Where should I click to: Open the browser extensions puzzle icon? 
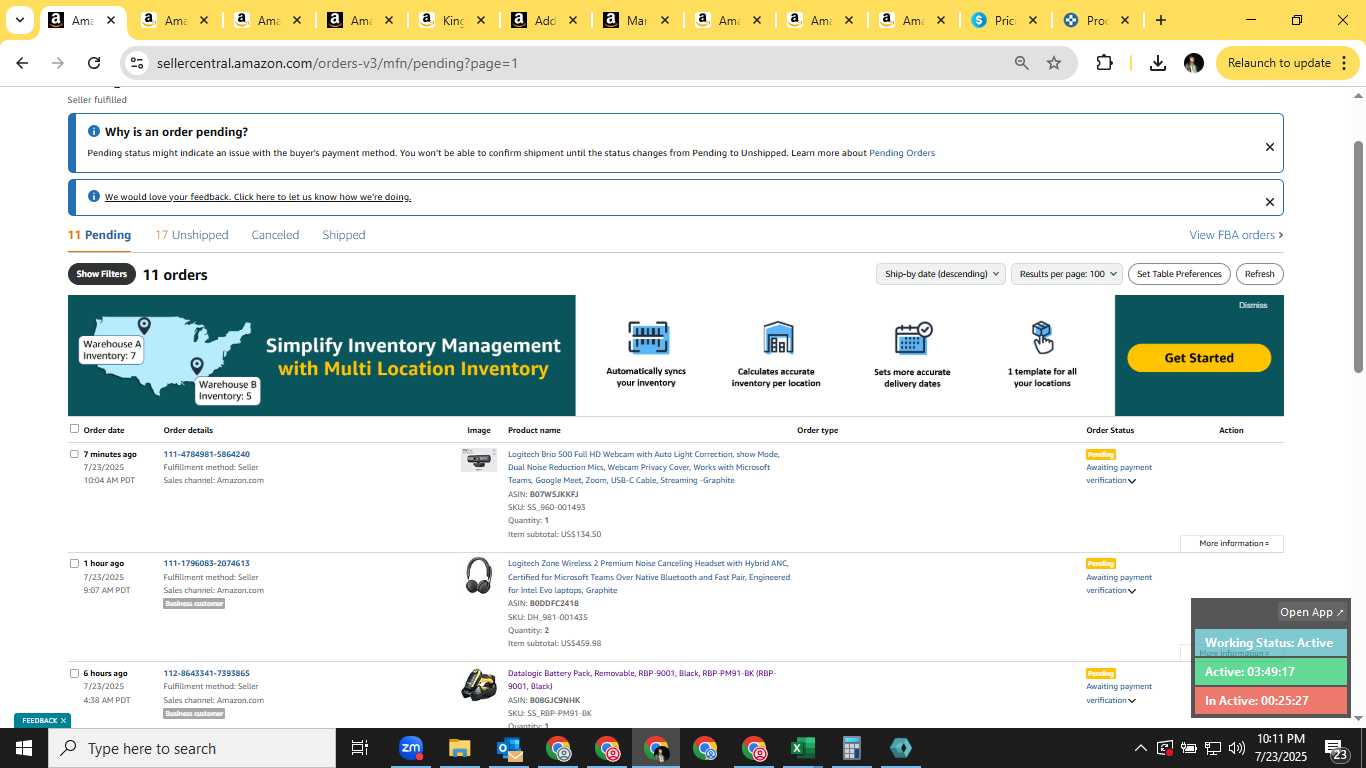click(x=1104, y=63)
